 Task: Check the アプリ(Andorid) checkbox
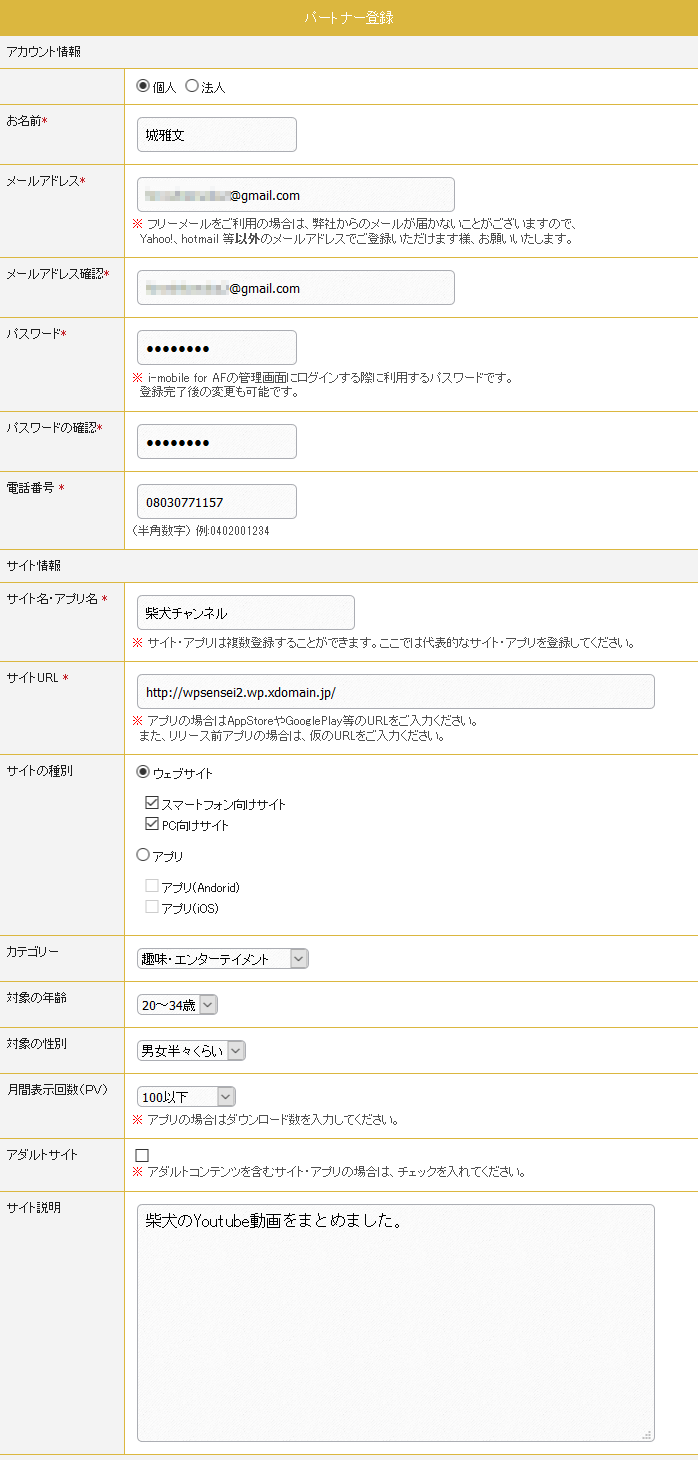pyautogui.click(x=152, y=886)
